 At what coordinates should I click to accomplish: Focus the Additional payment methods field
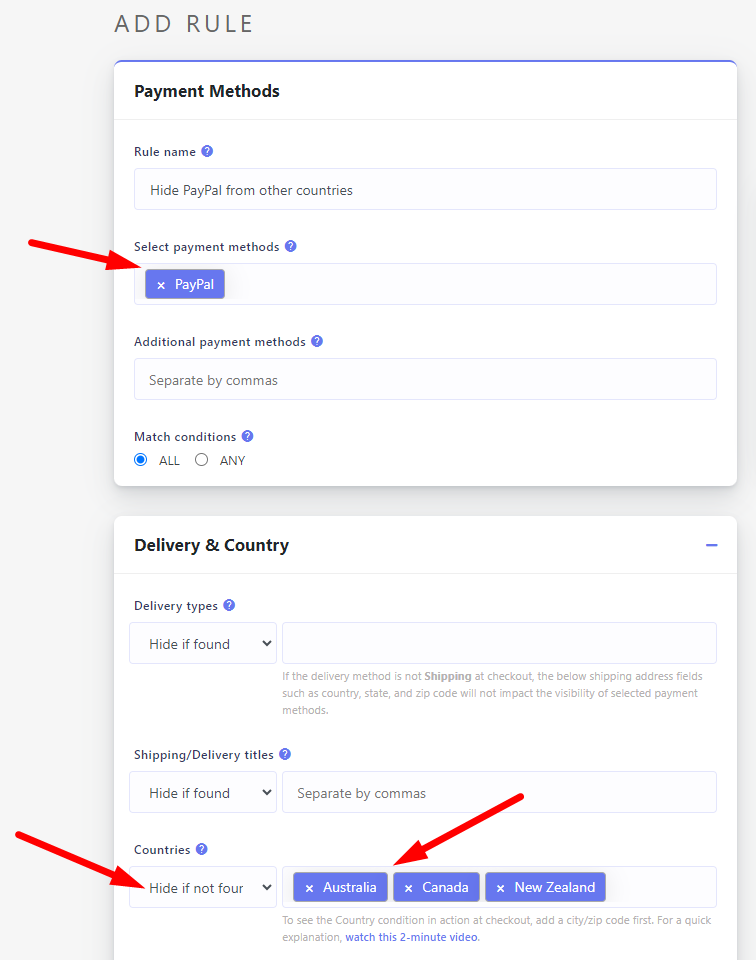click(425, 380)
